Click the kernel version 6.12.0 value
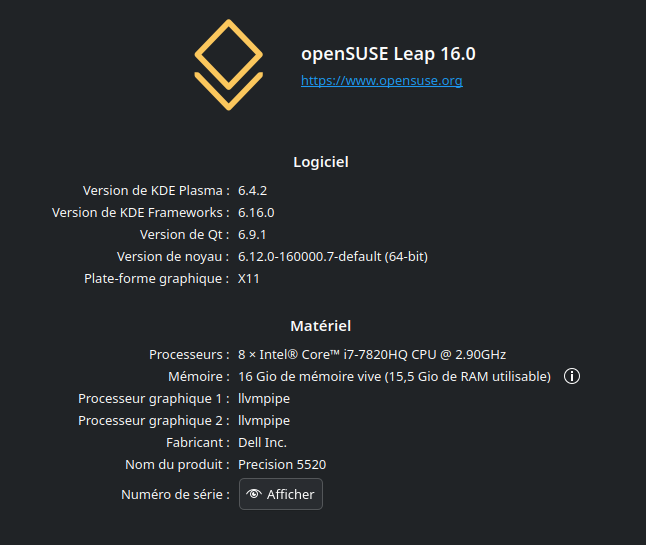The image size is (646, 545). 332,256
